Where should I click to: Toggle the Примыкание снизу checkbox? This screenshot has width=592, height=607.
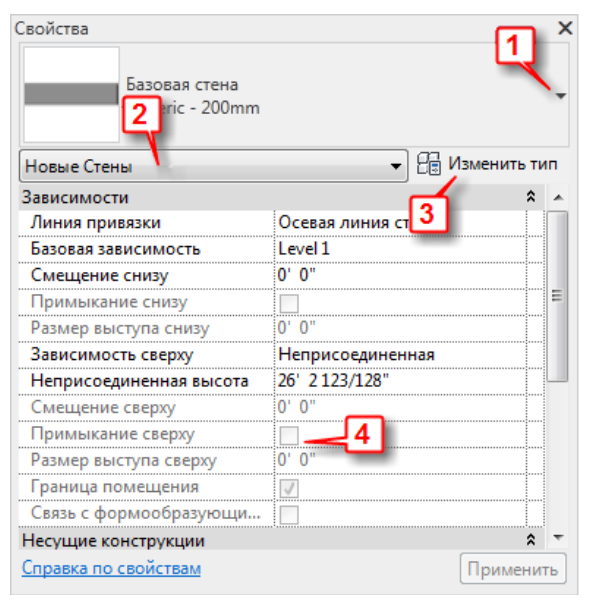pos(289,303)
